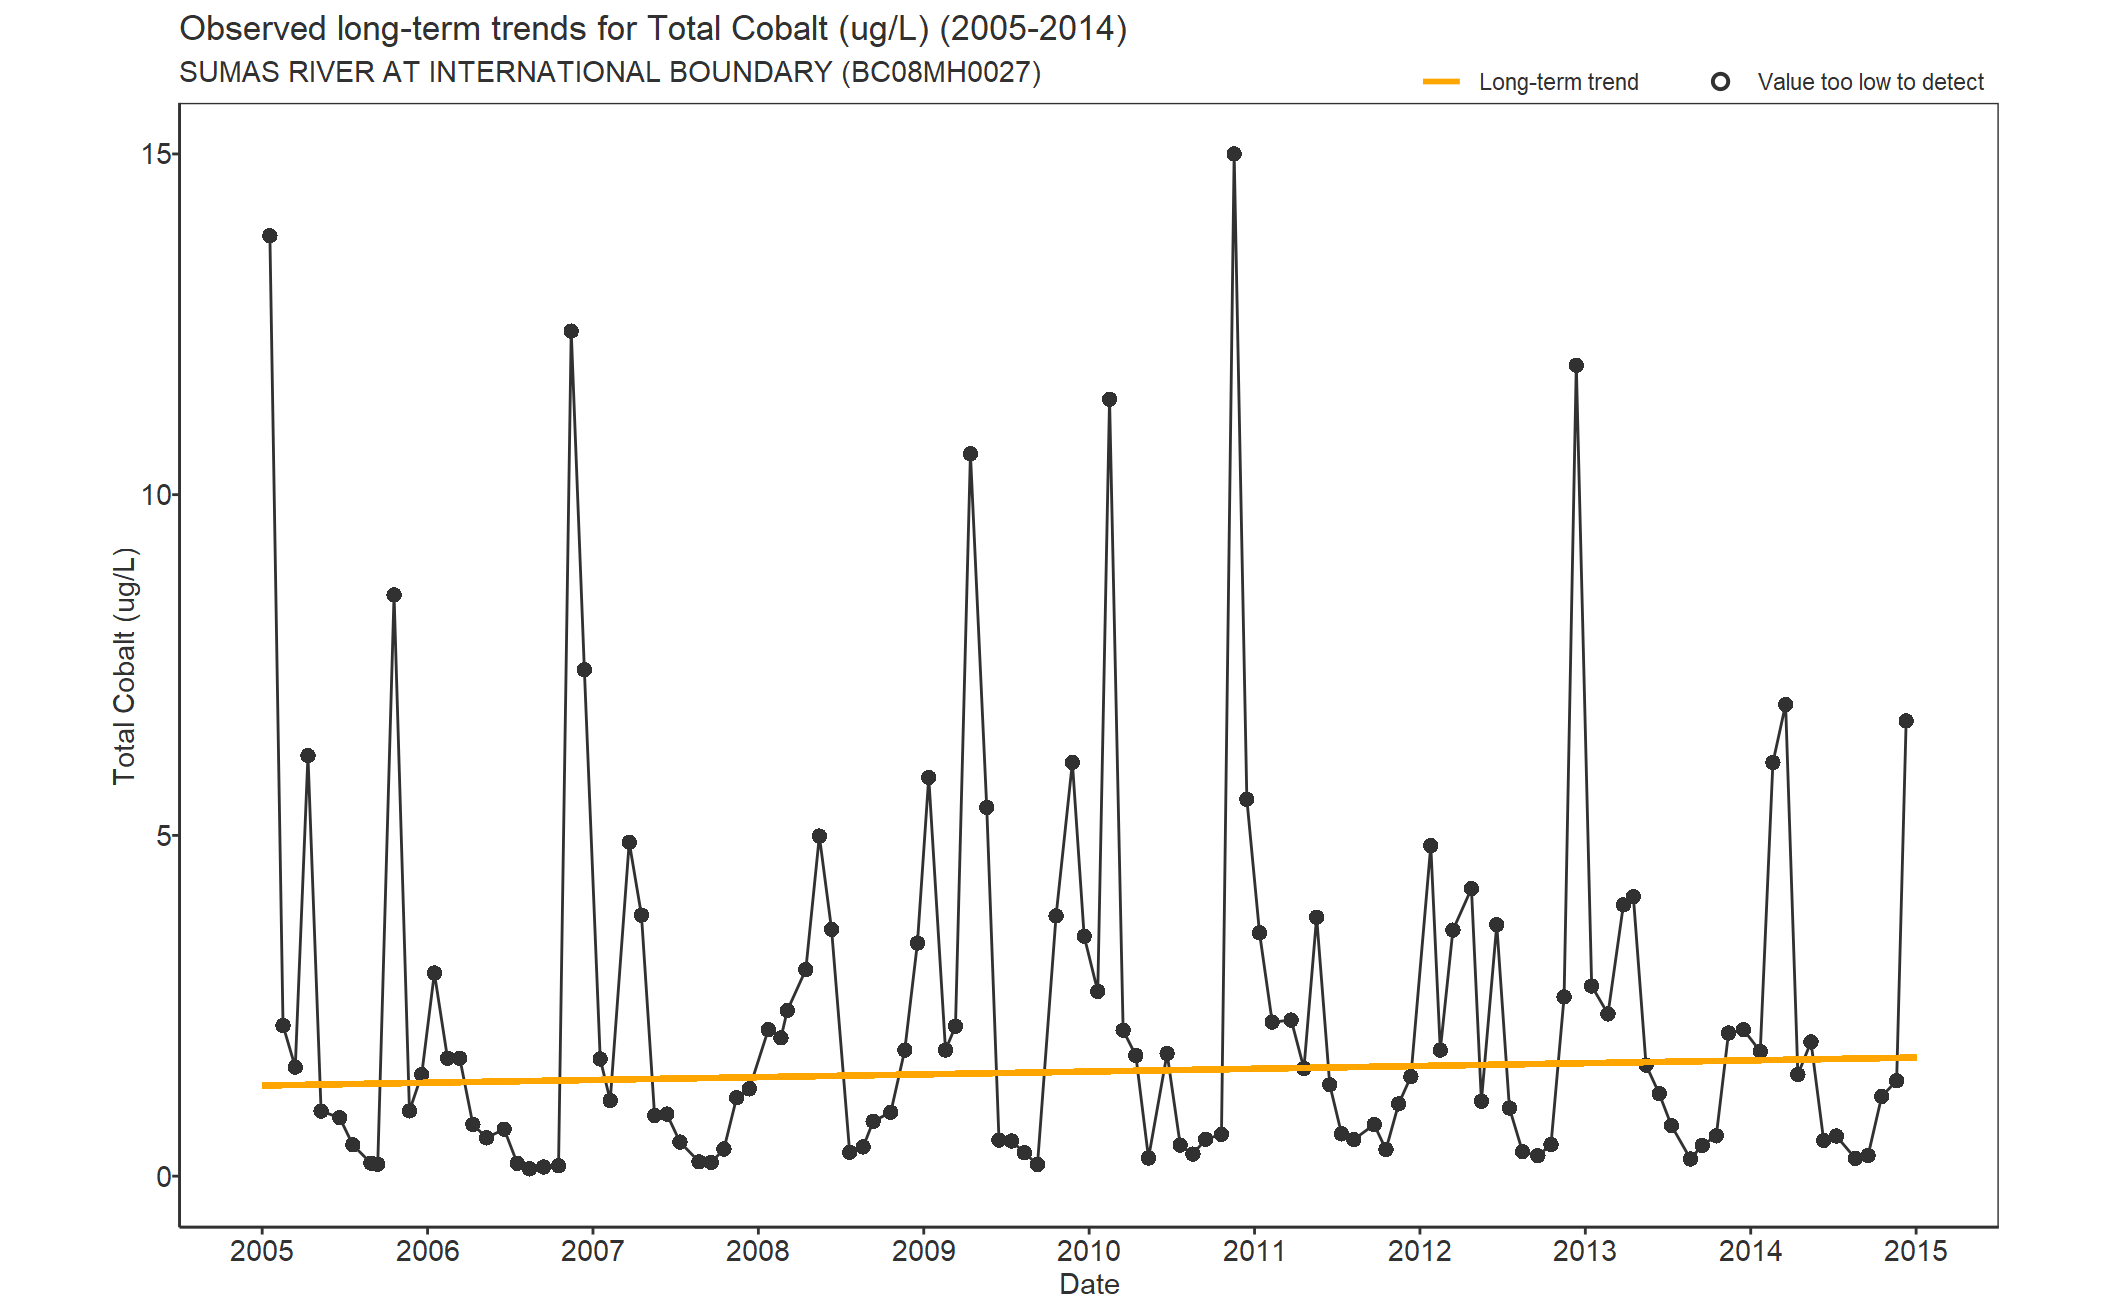Click the x-axis tick label 2011
The width and height of the screenshot is (2112, 1309).
[1254, 1251]
